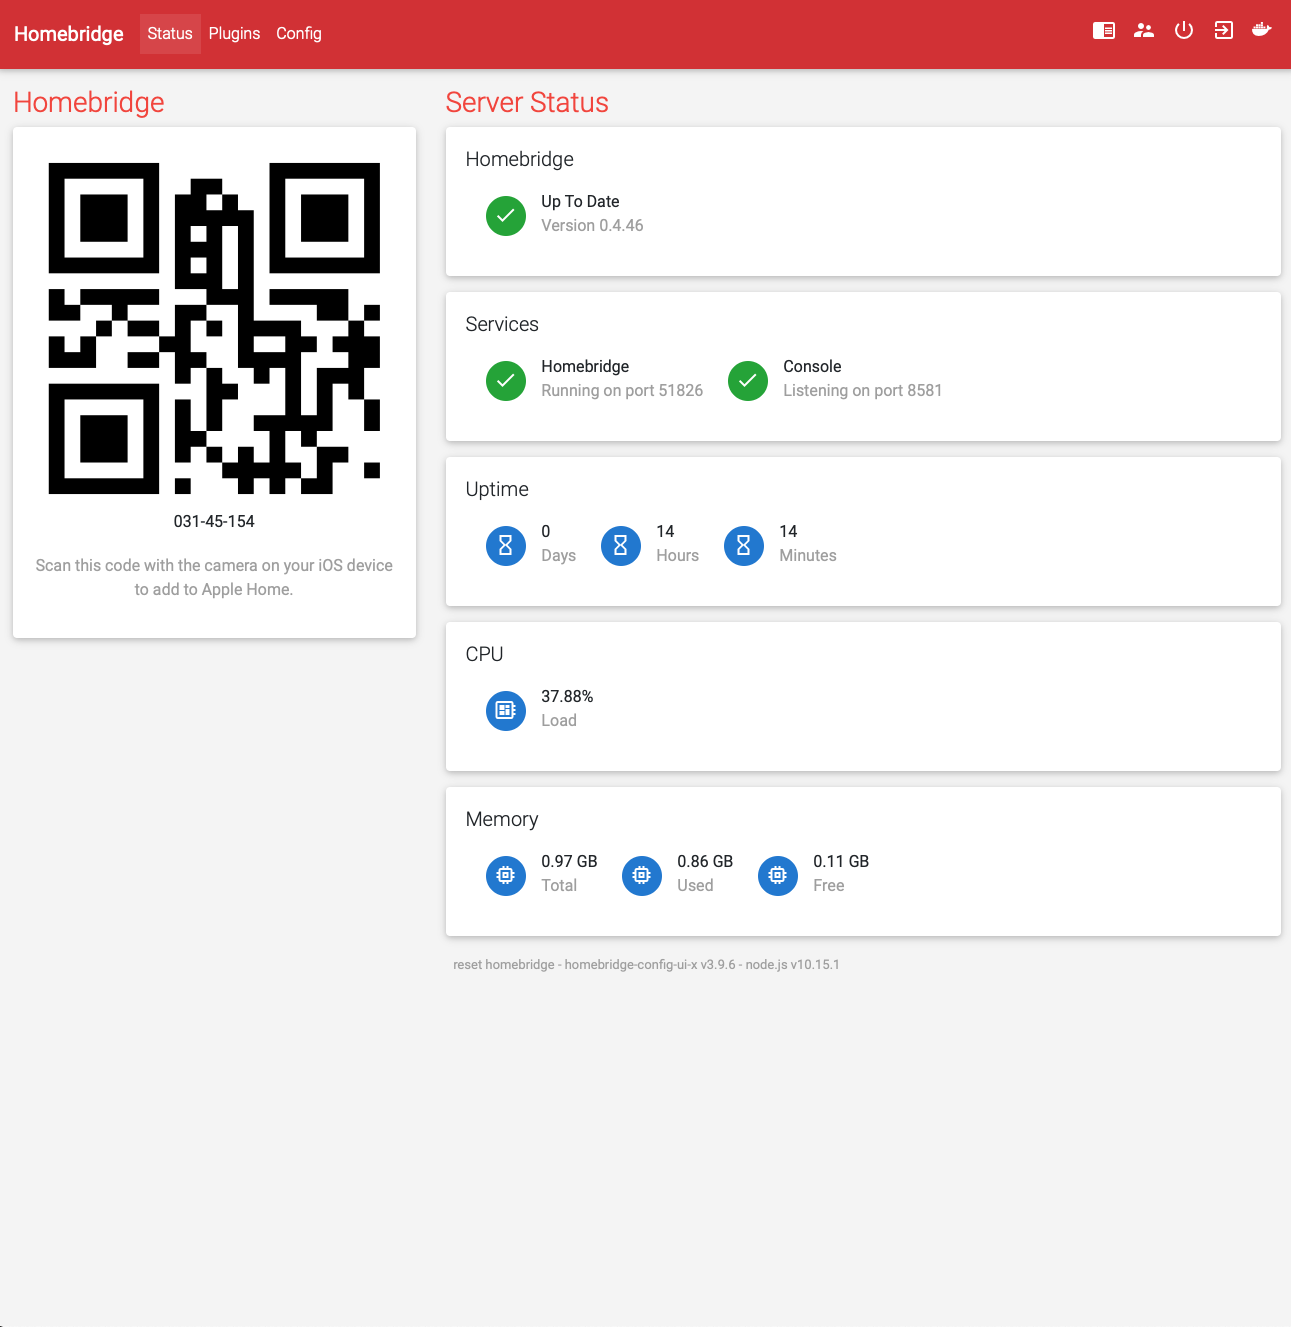Screen dimensions: 1291x1327
Task: Click the green check beside Homebridge service
Action: pos(506,381)
